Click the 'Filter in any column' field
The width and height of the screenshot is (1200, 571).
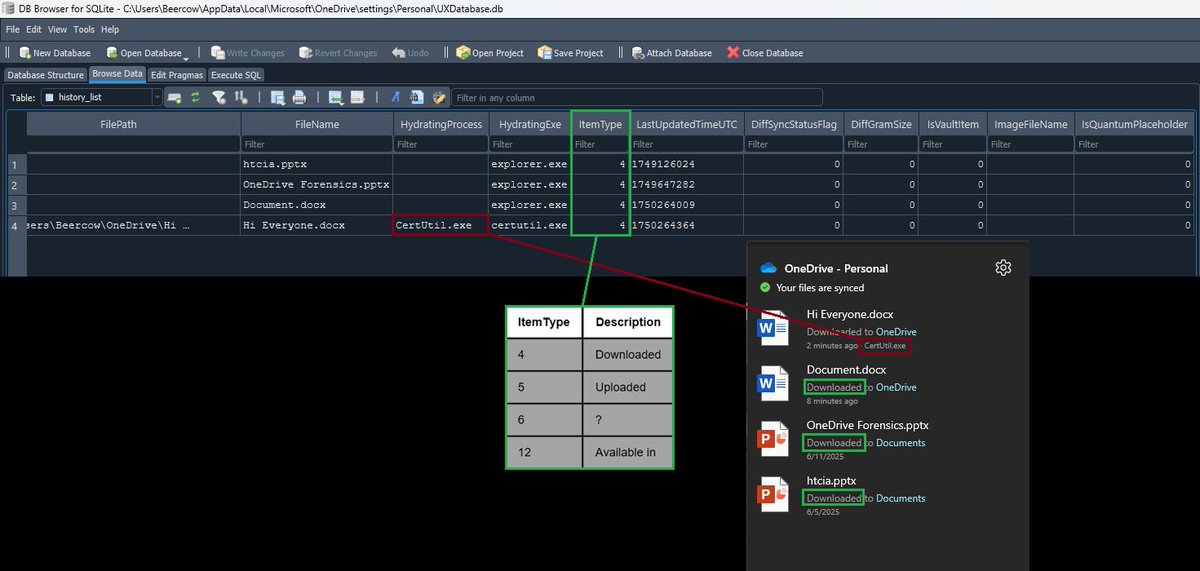637,97
